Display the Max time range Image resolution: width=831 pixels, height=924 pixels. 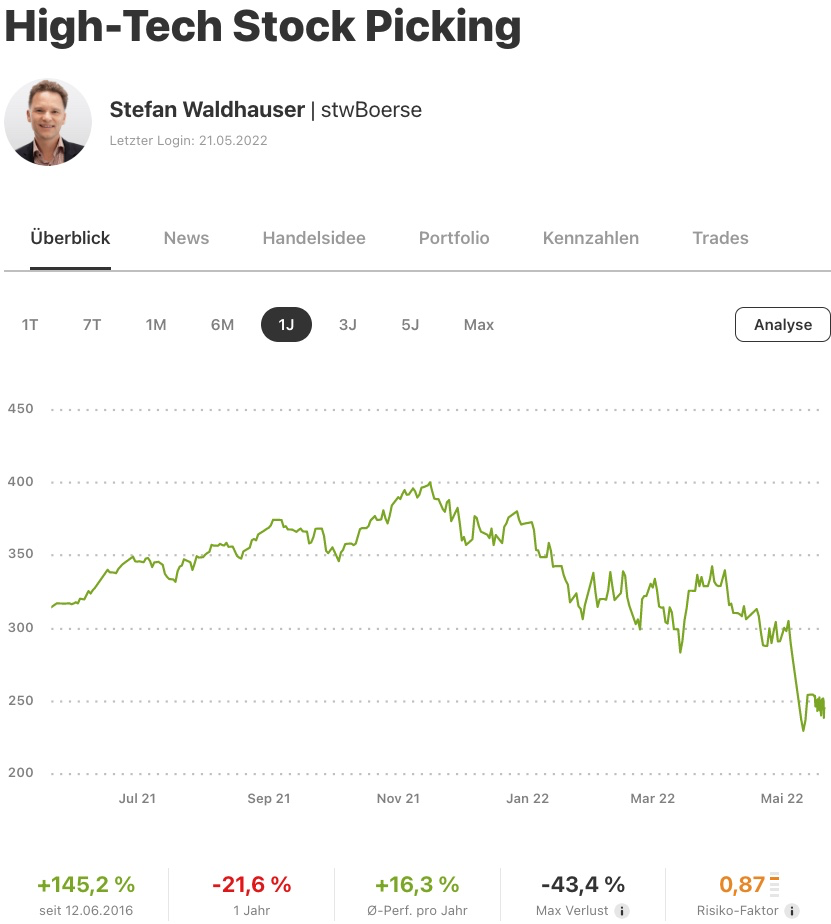(x=479, y=325)
